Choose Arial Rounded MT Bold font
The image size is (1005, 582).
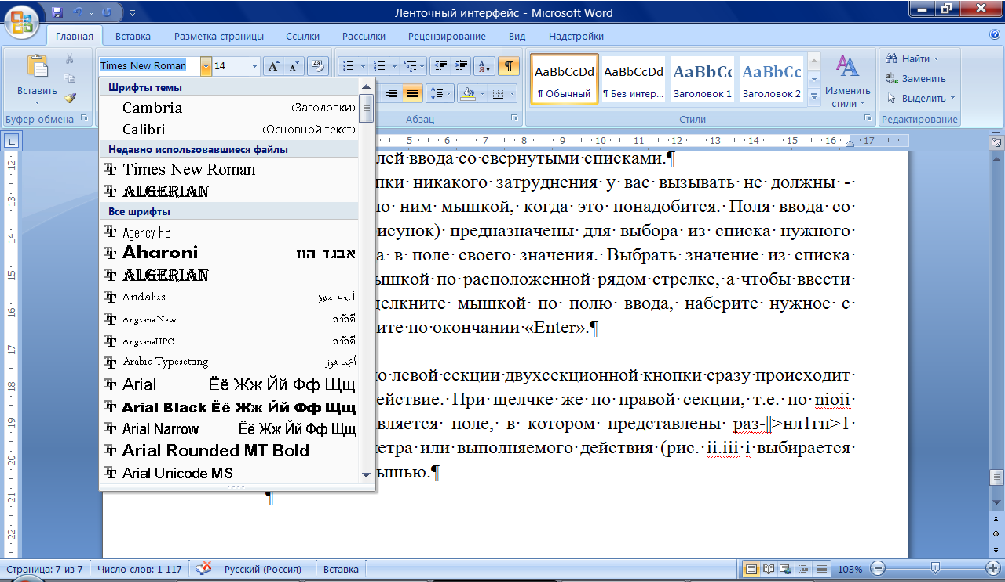(x=229, y=451)
